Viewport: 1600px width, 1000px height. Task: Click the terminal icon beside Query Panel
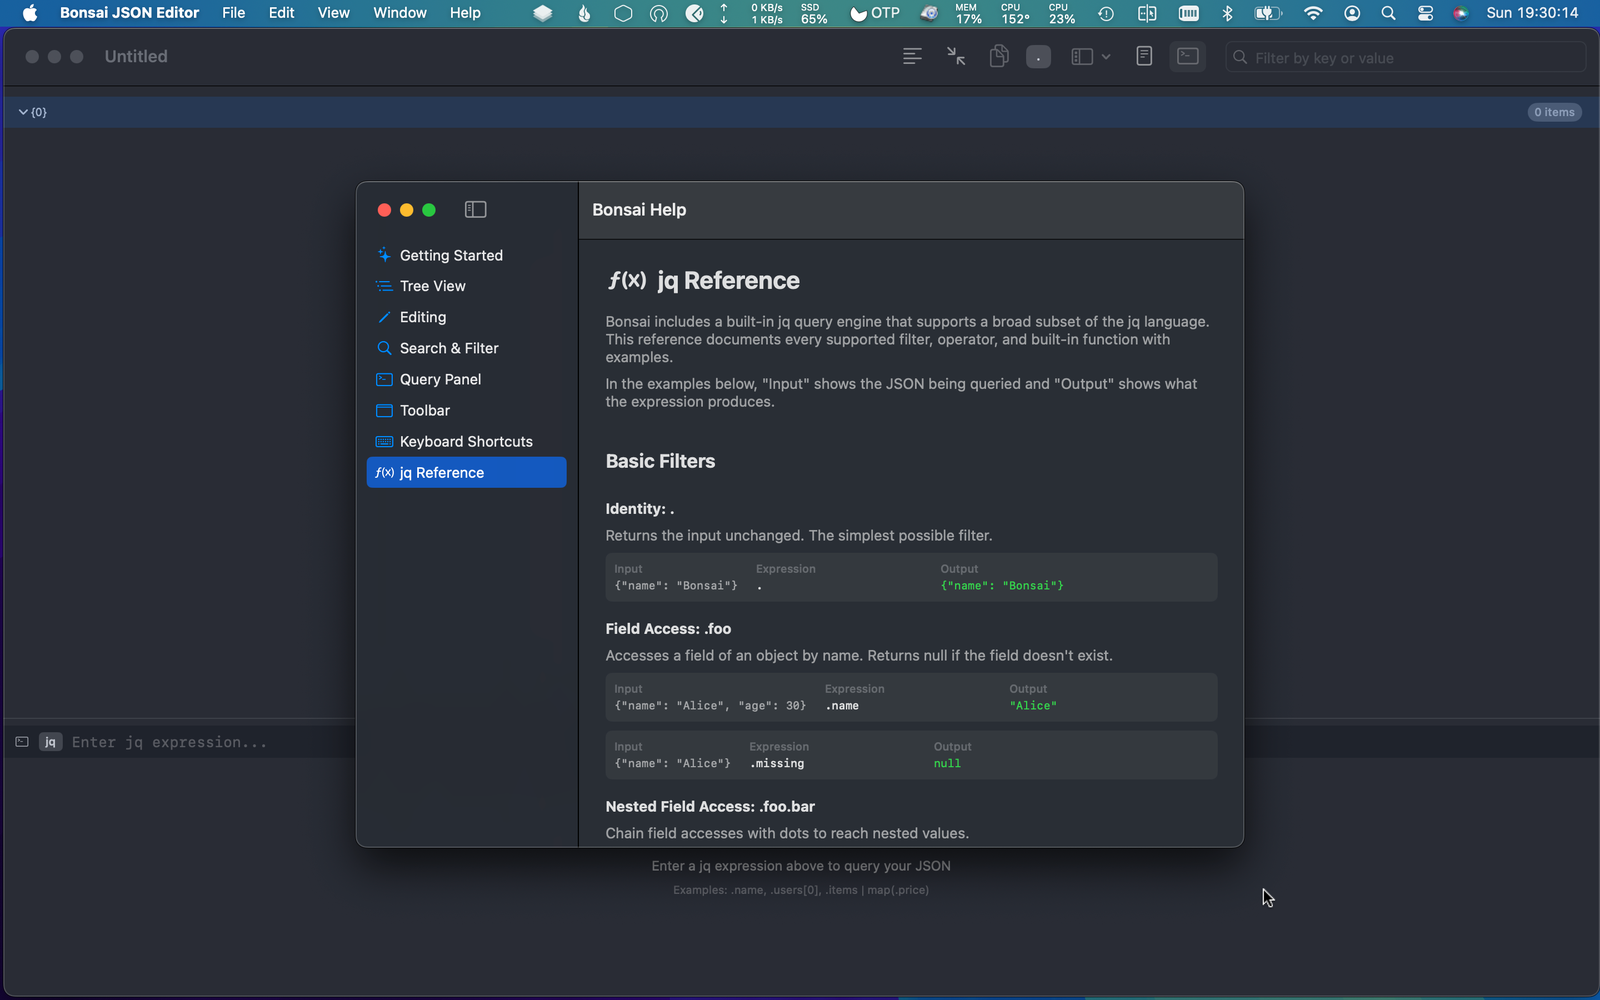[x=384, y=379]
